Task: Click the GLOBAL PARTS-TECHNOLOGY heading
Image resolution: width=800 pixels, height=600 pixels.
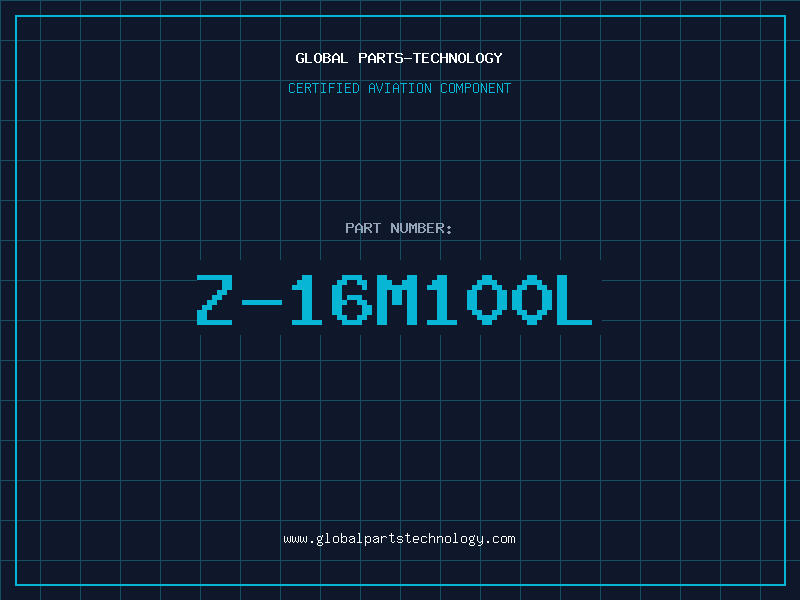Action: [x=399, y=58]
